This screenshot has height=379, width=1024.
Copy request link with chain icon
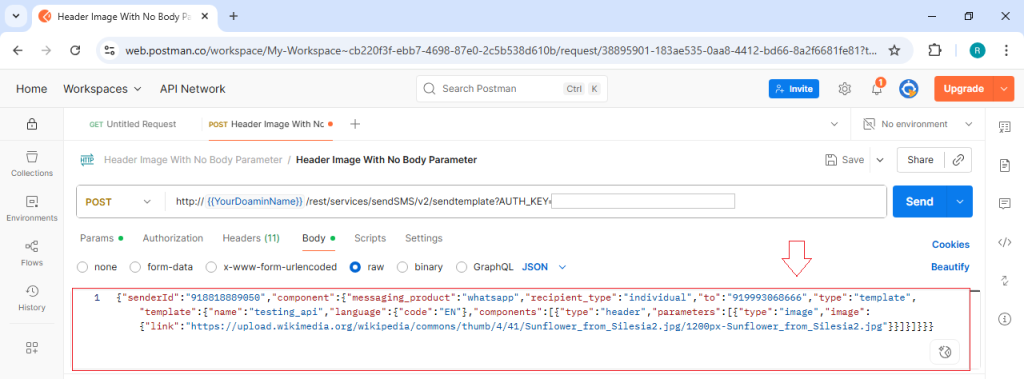(958, 159)
